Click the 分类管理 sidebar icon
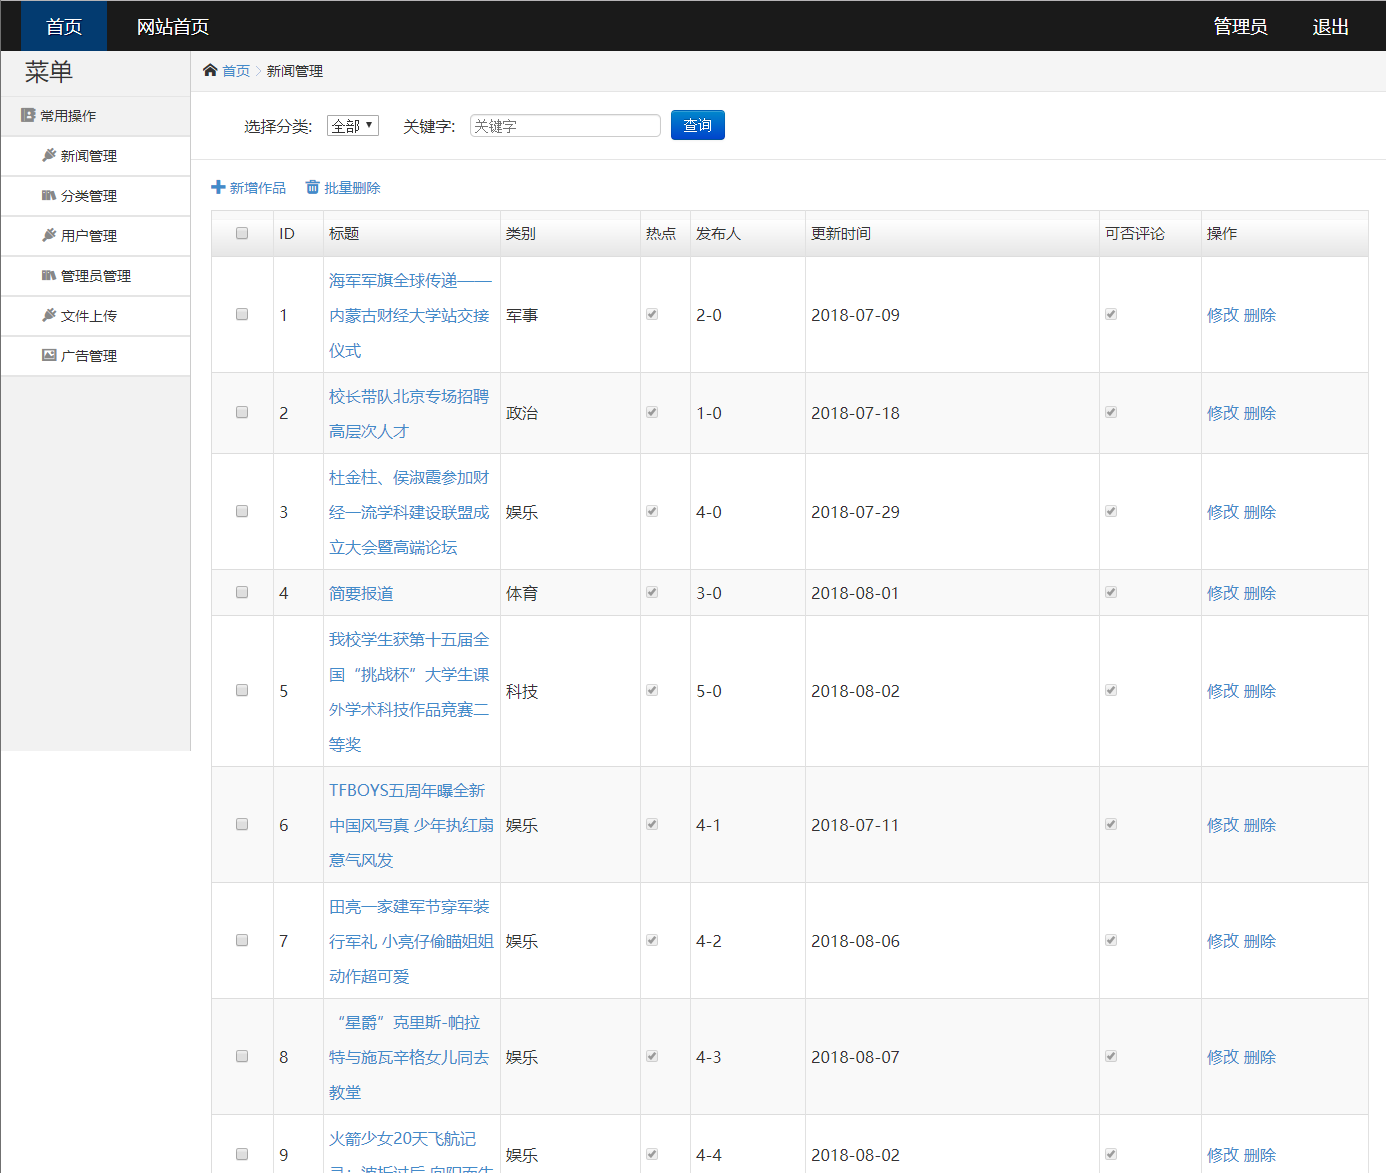This screenshot has width=1386, height=1173. 49,195
